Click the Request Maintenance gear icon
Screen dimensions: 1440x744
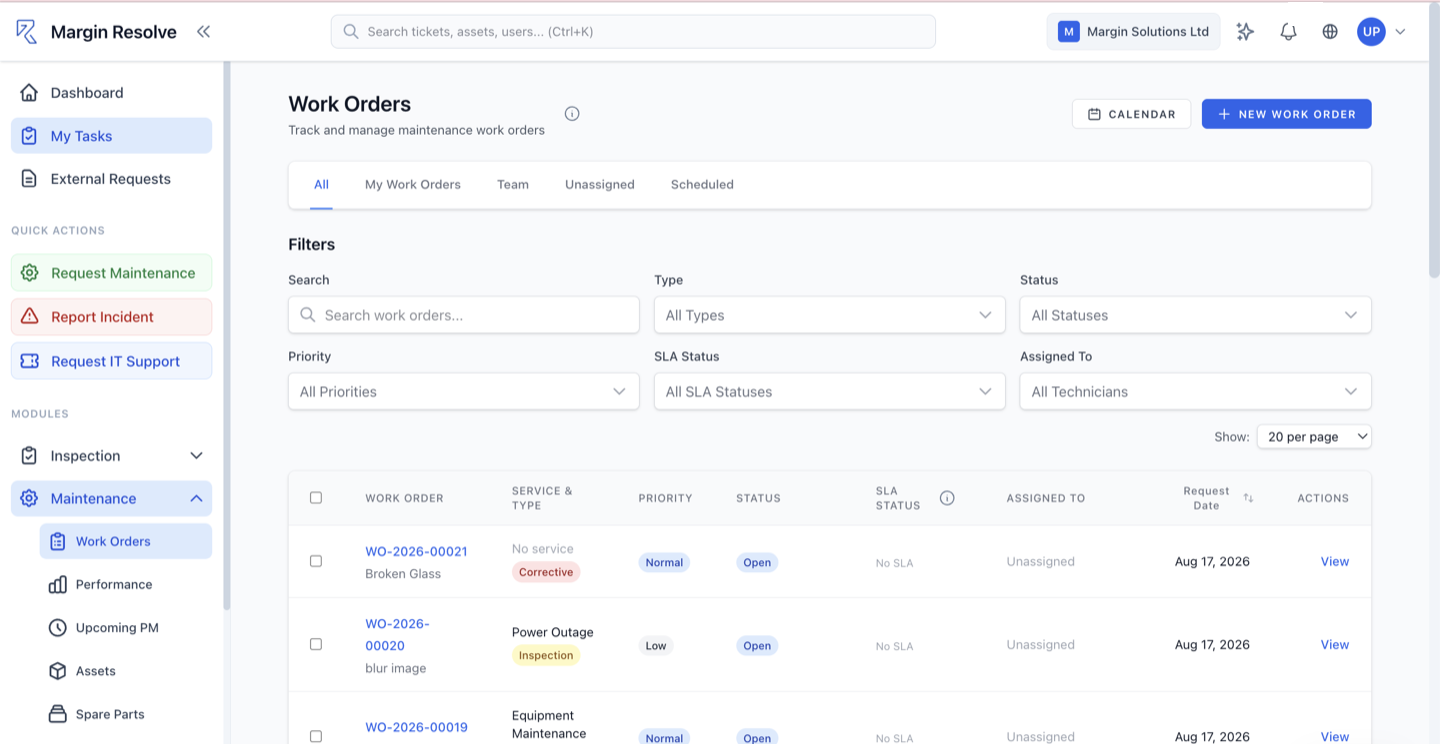(x=29, y=272)
